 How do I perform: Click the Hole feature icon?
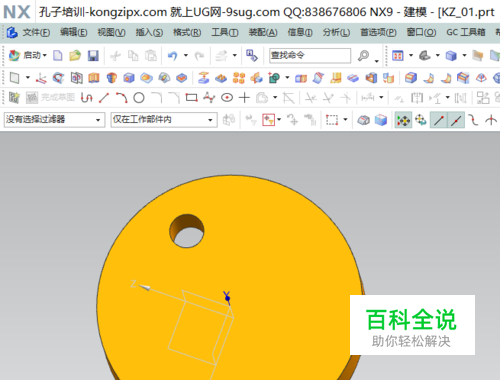click(x=129, y=78)
